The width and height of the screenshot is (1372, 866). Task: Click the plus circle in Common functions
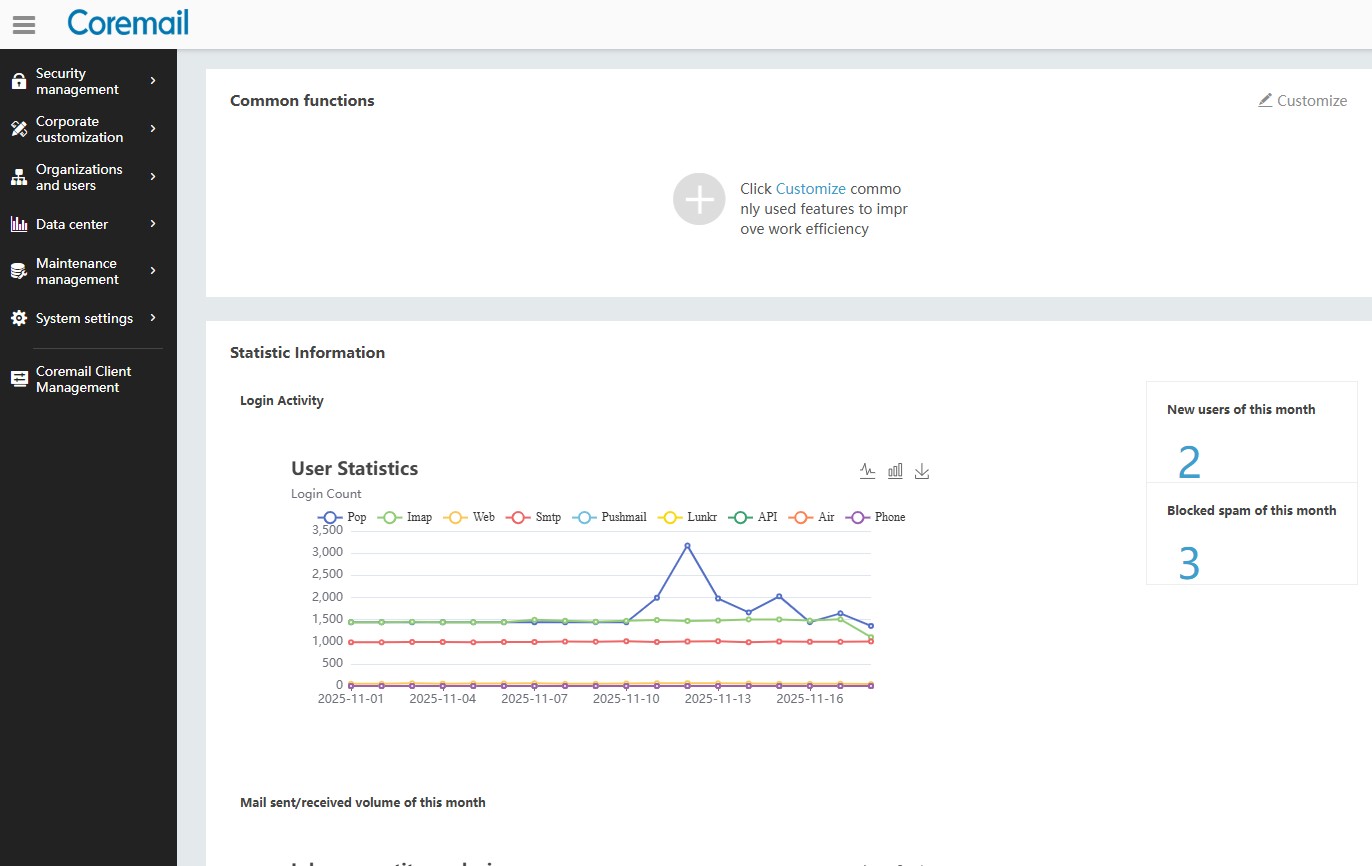[x=698, y=199]
